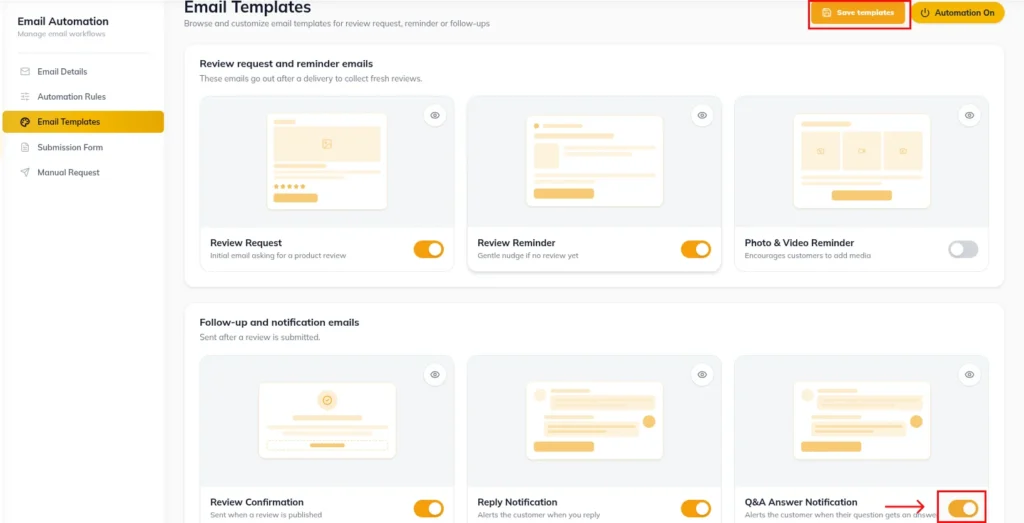This screenshot has width=1024, height=523.
Task: Open the Photo & Video Reminder thumbnail
Action: point(861,161)
